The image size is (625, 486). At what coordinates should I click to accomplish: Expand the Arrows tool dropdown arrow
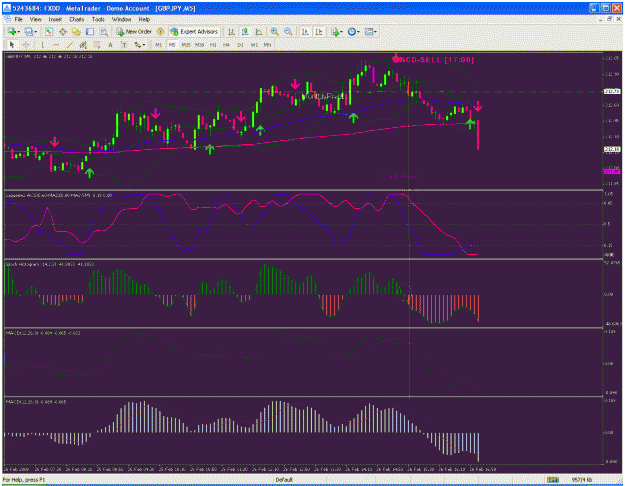[144, 45]
